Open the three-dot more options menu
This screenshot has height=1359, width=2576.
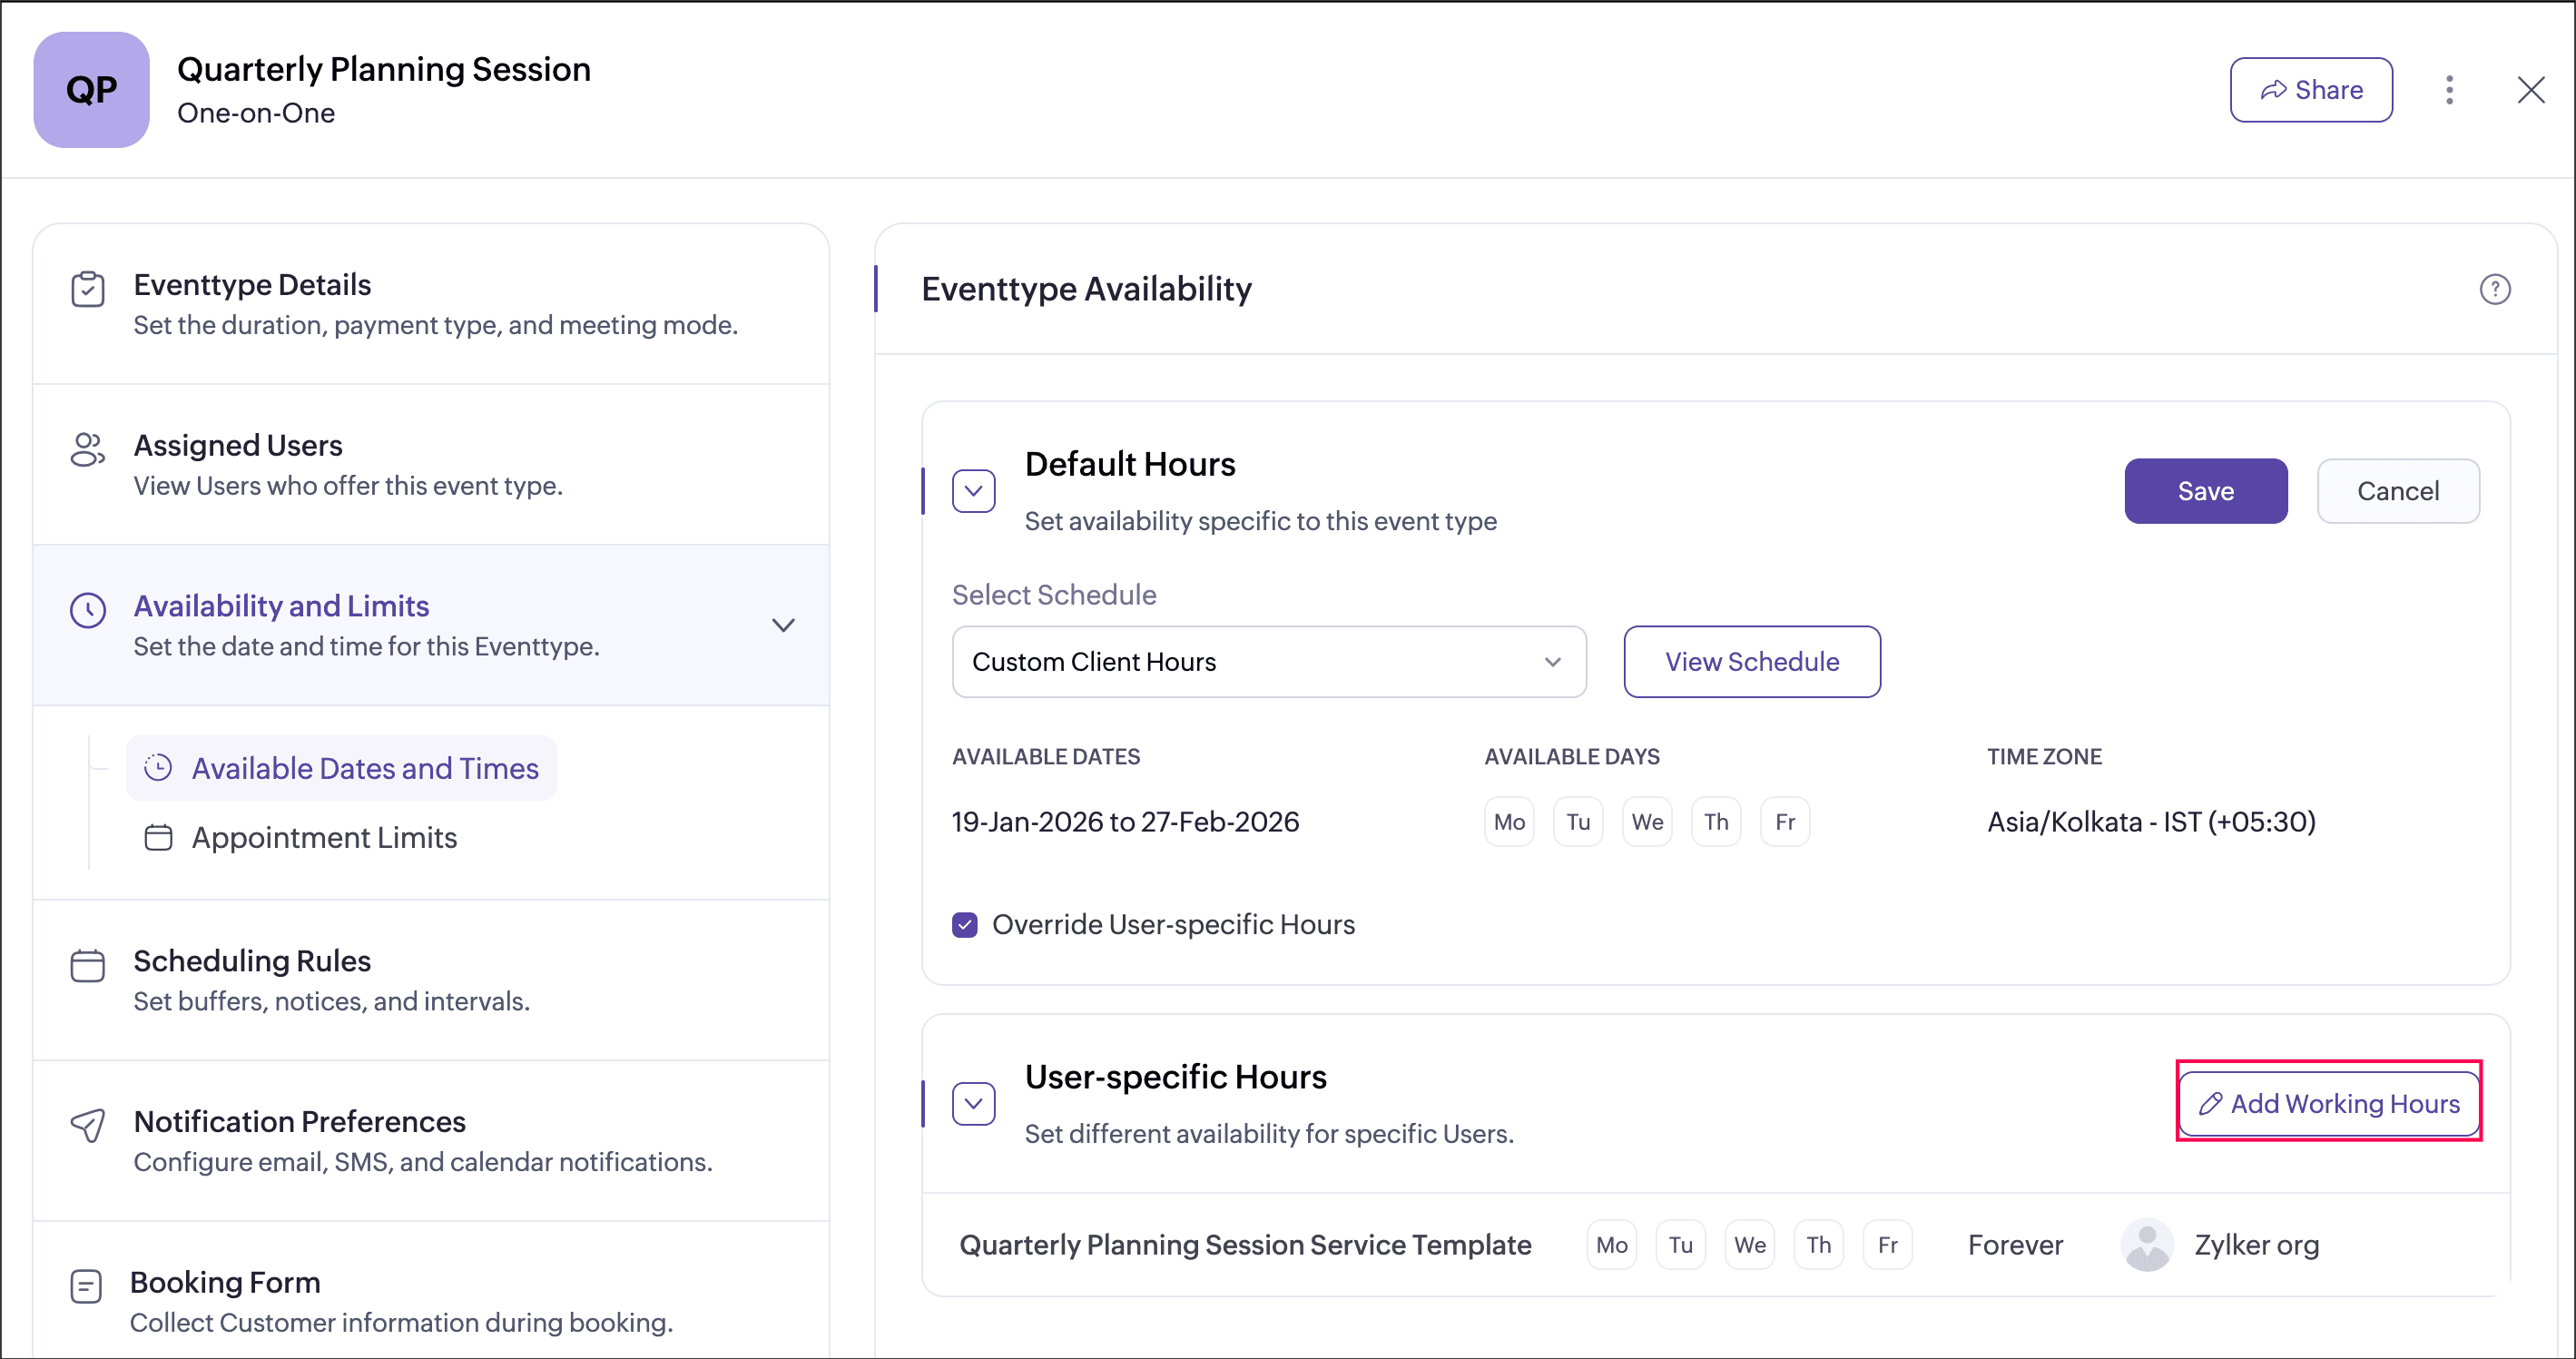click(x=2449, y=90)
